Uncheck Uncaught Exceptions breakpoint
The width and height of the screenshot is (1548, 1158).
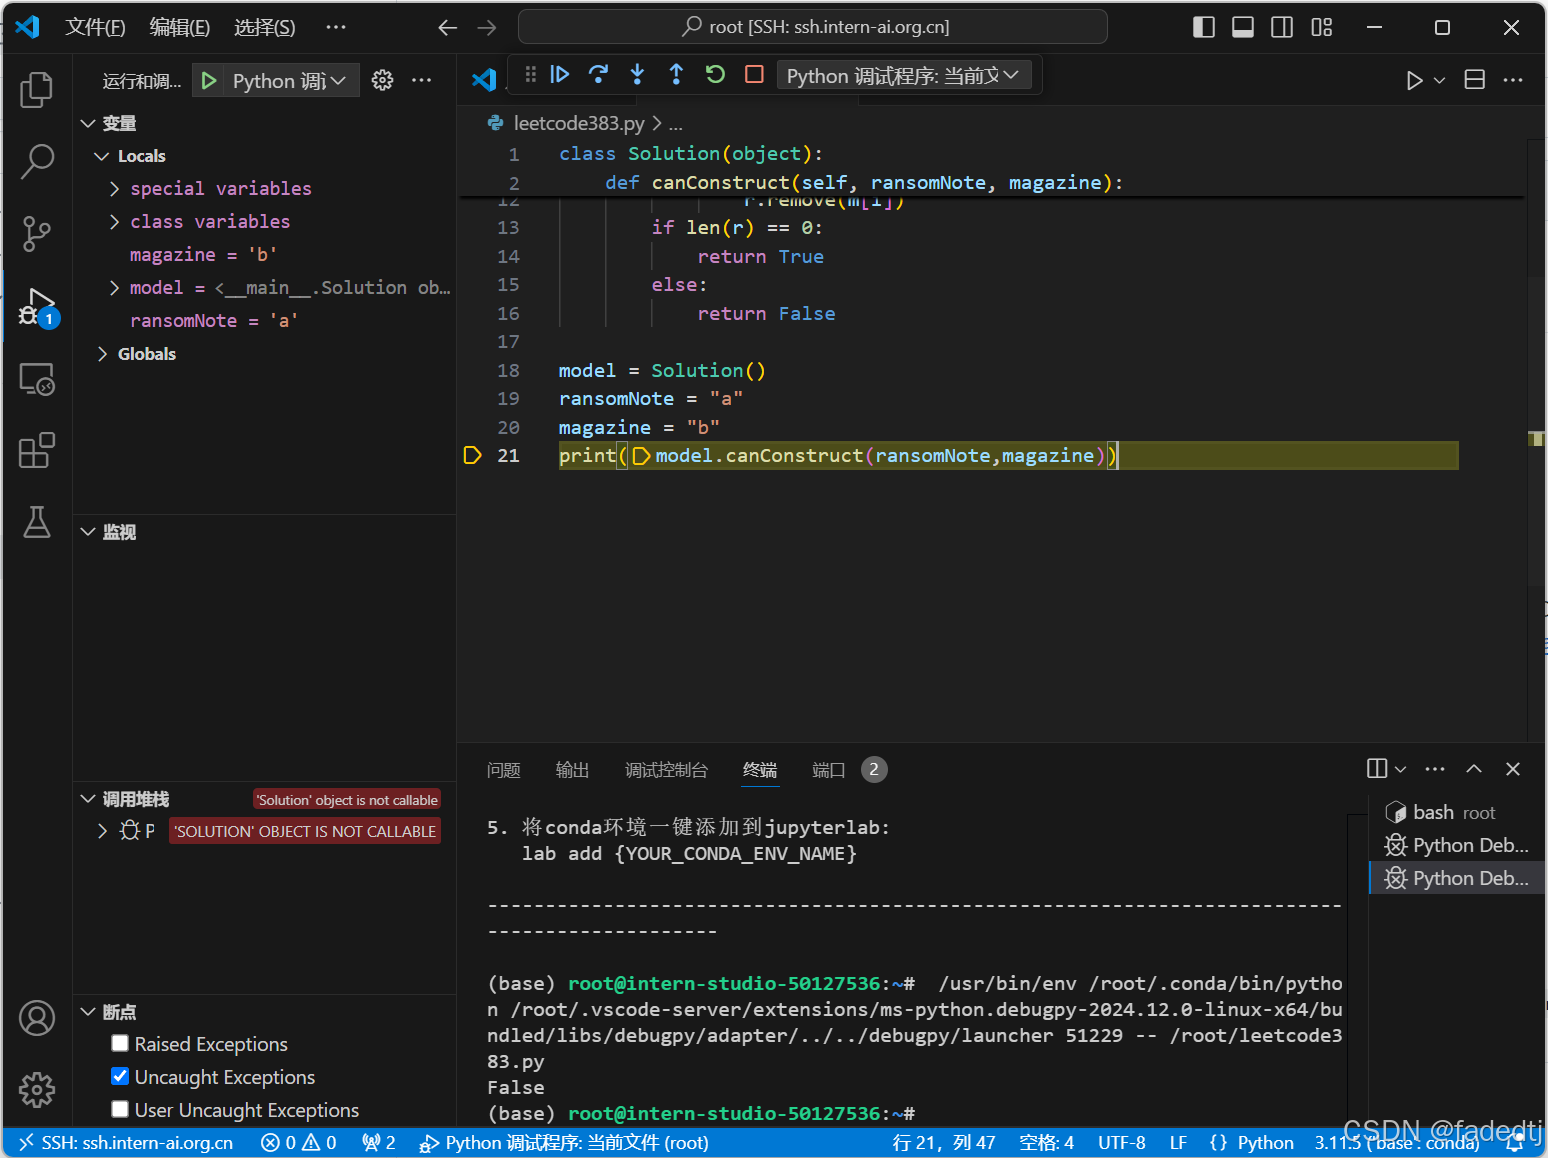point(120,1076)
